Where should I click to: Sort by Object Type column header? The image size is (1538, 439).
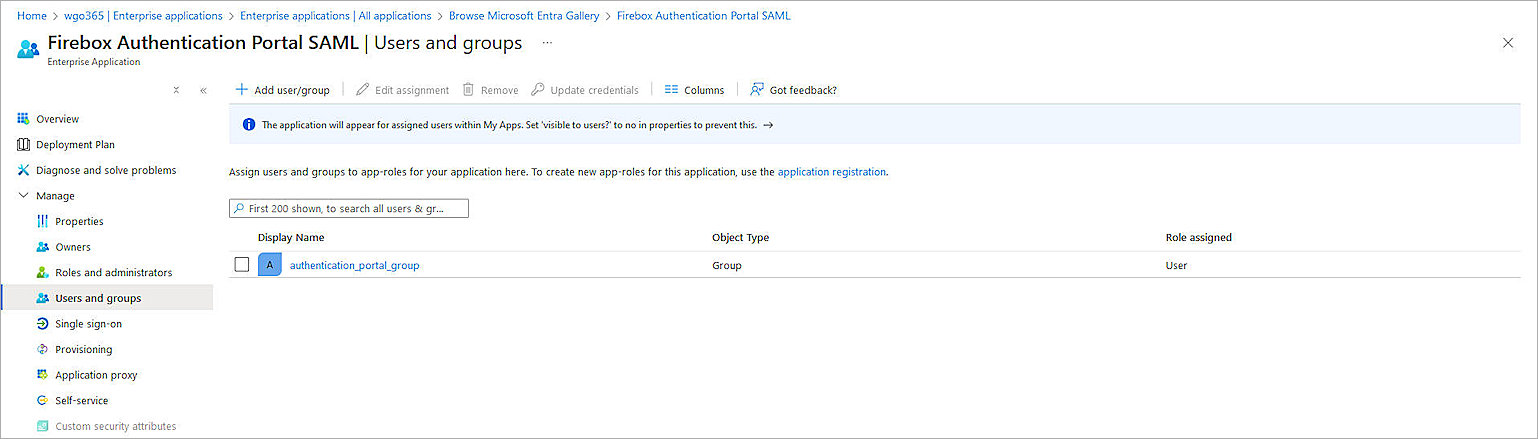[740, 238]
